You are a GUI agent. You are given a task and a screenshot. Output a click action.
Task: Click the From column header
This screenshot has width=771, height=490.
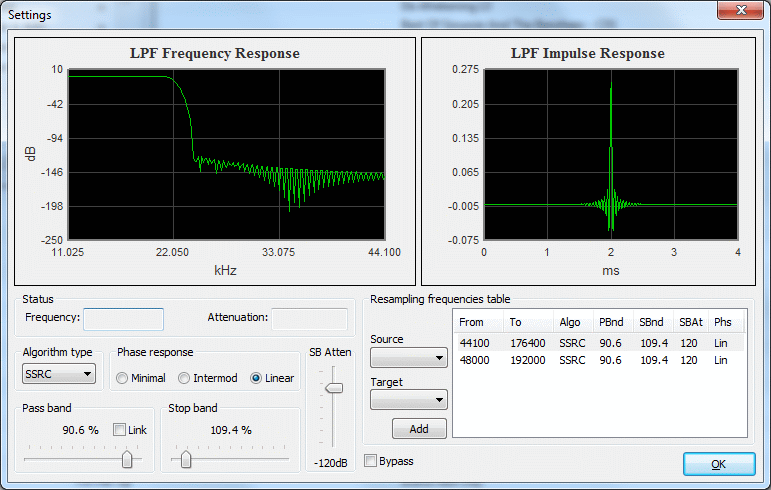[x=478, y=322]
